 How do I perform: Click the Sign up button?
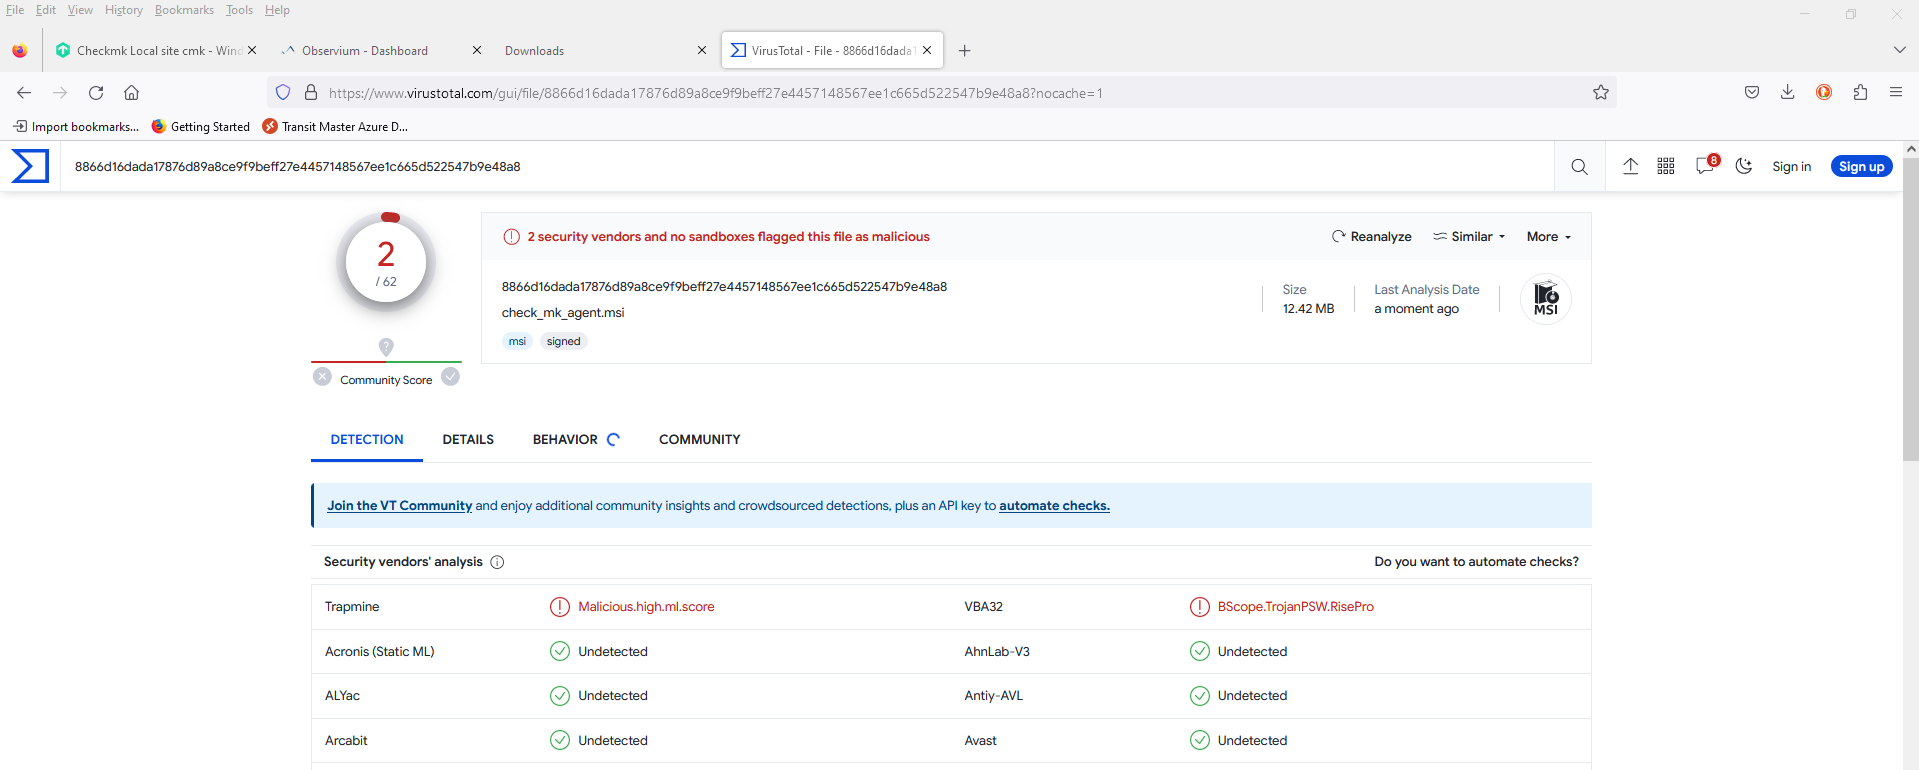(x=1861, y=167)
